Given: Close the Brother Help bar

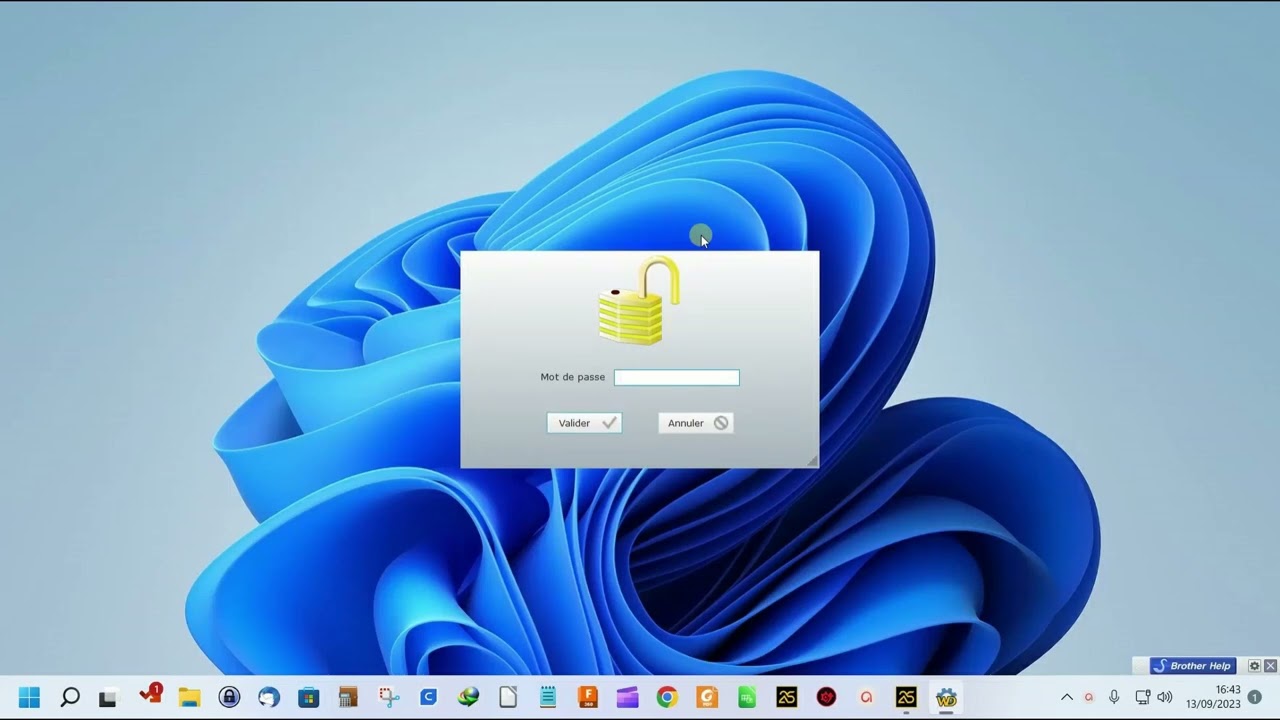Looking at the screenshot, I should 1270,666.
